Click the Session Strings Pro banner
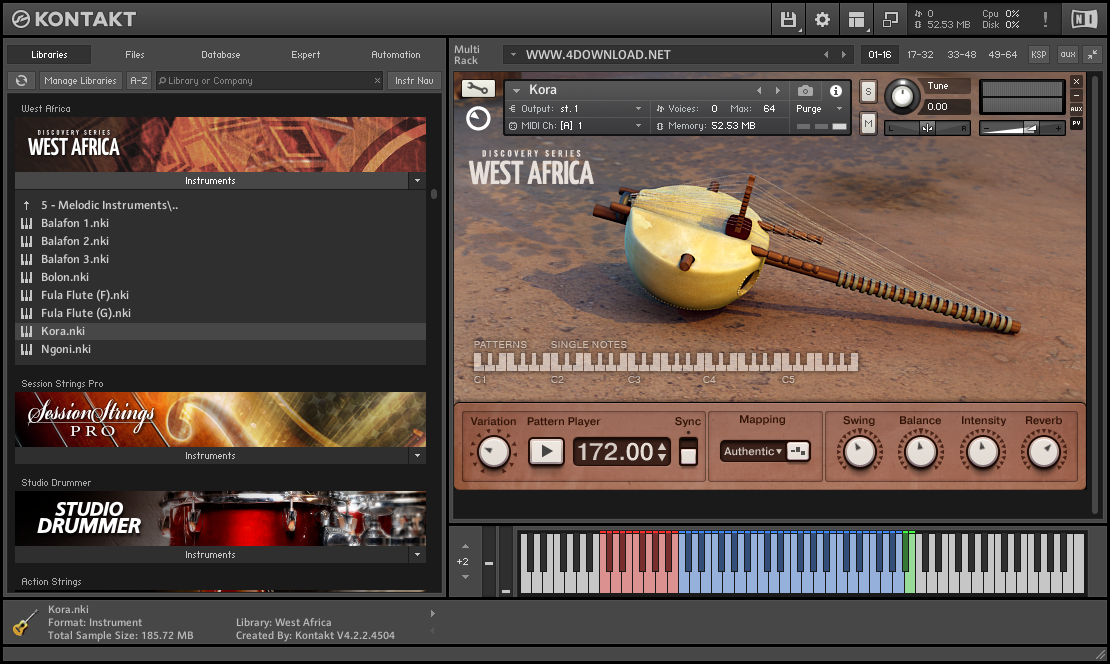This screenshot has width=1110, height=664. pyautogui.click(x=220, y=419)
